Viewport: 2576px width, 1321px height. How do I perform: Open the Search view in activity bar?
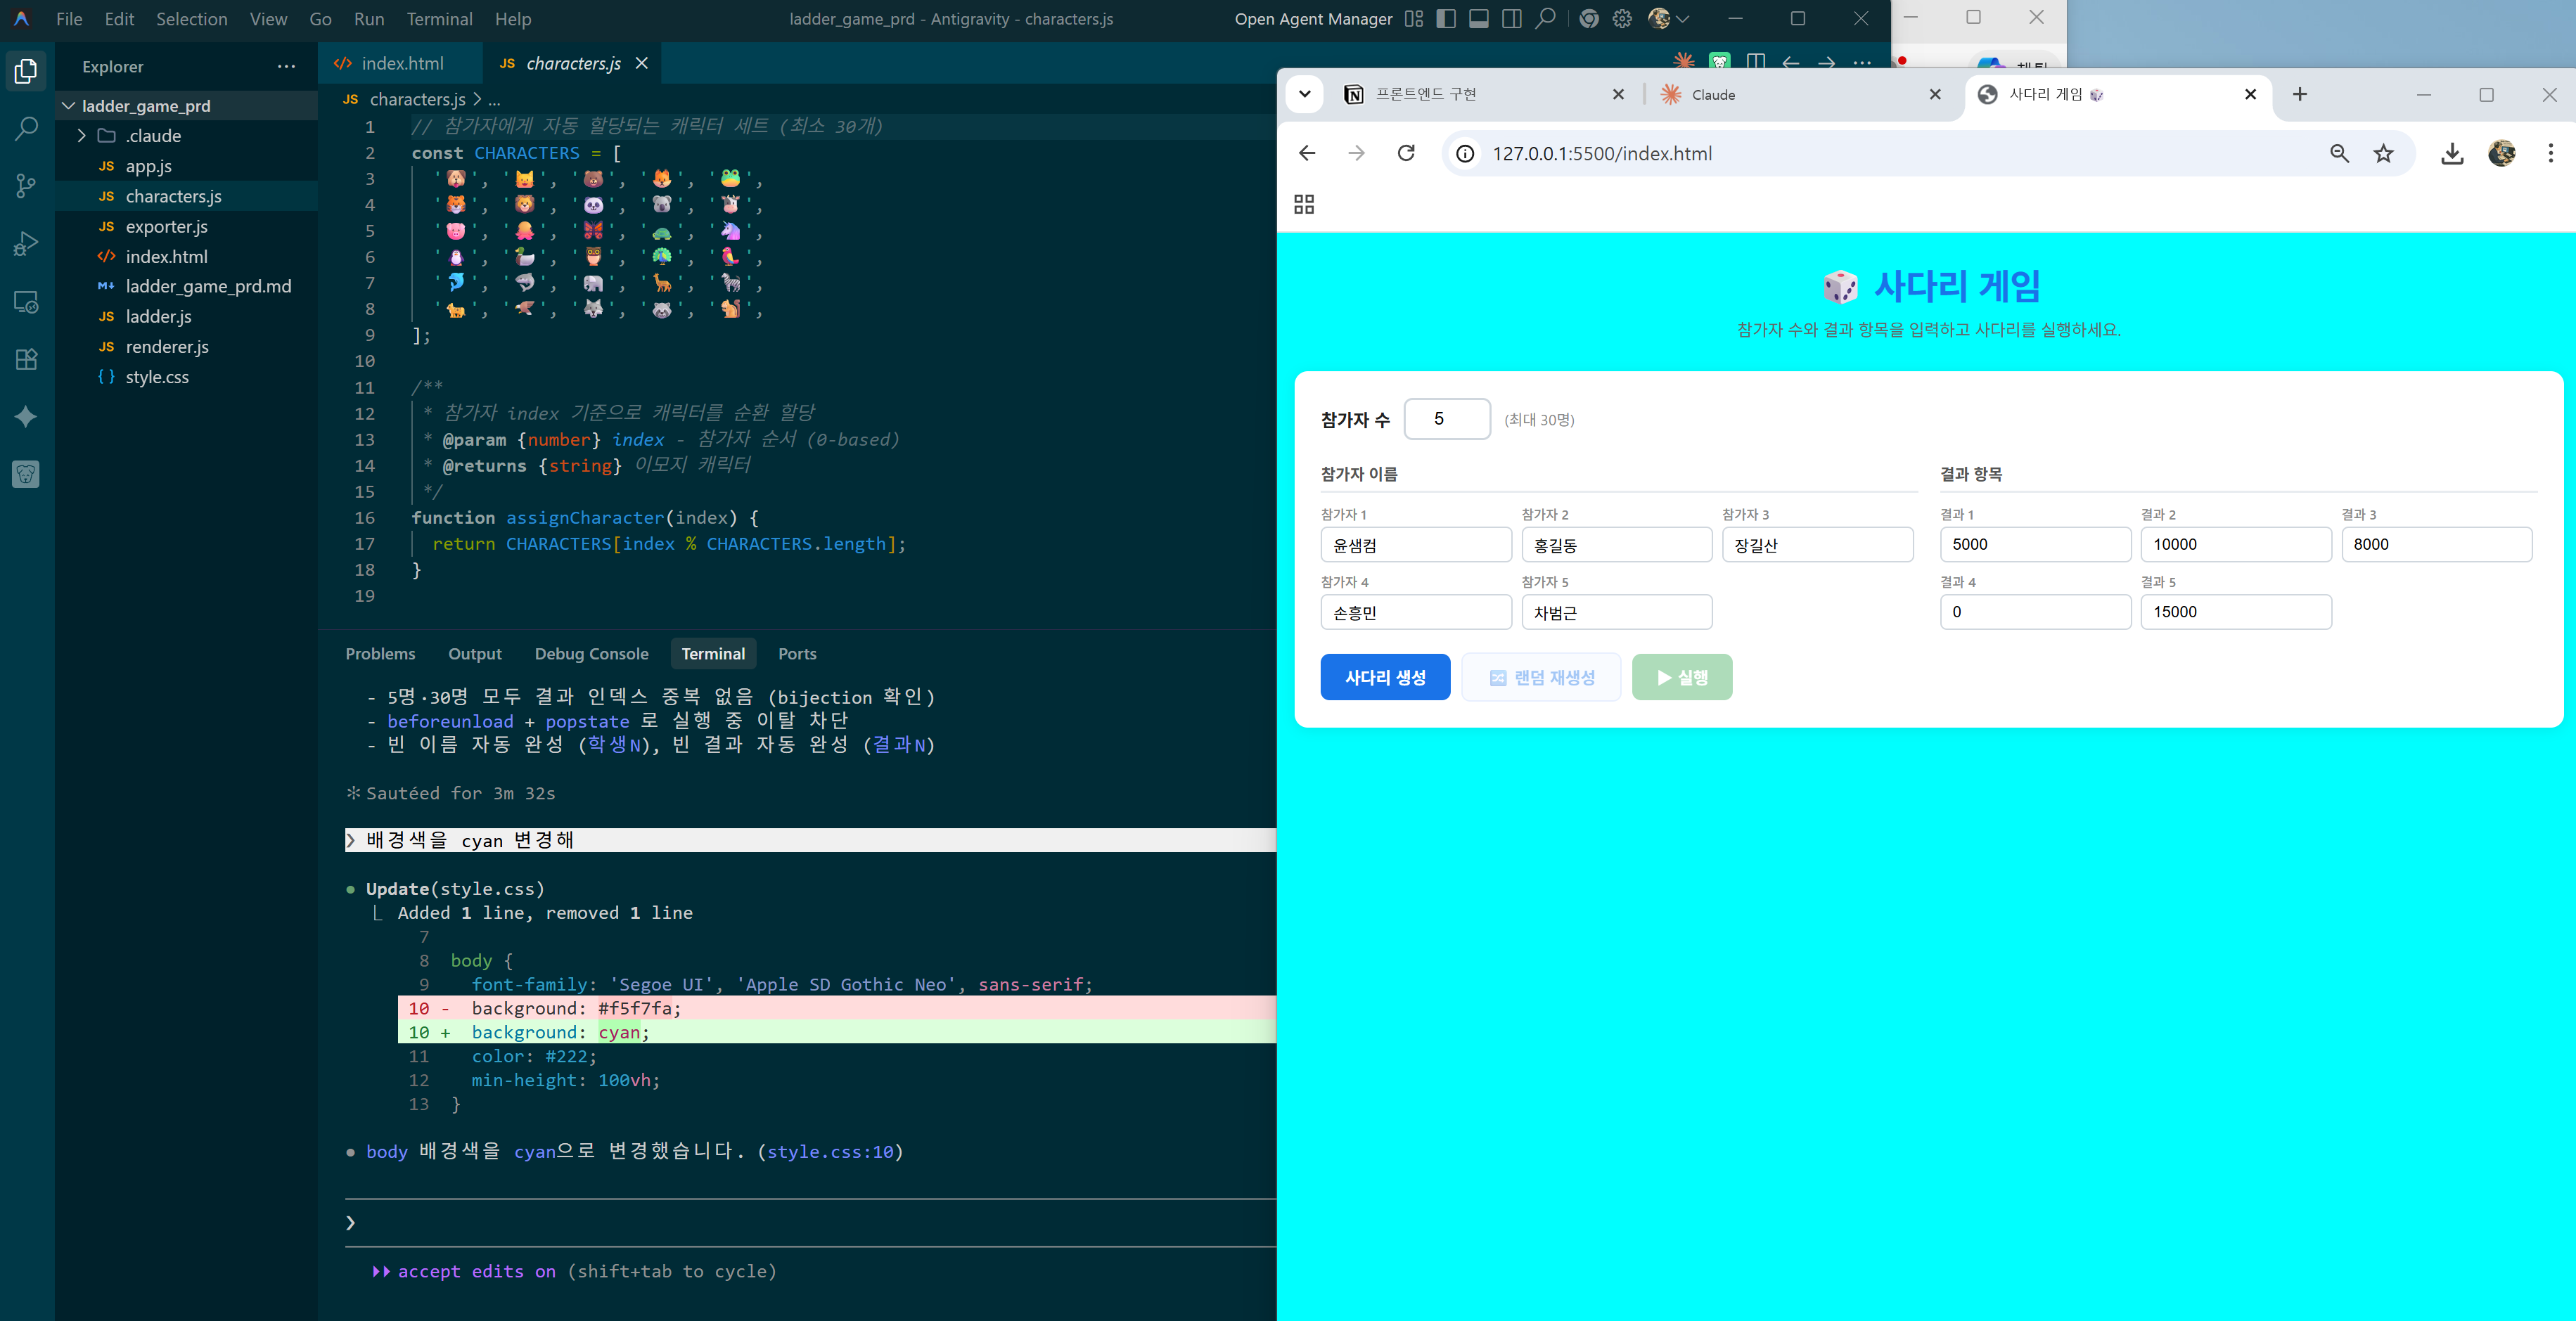pos(27,129)
